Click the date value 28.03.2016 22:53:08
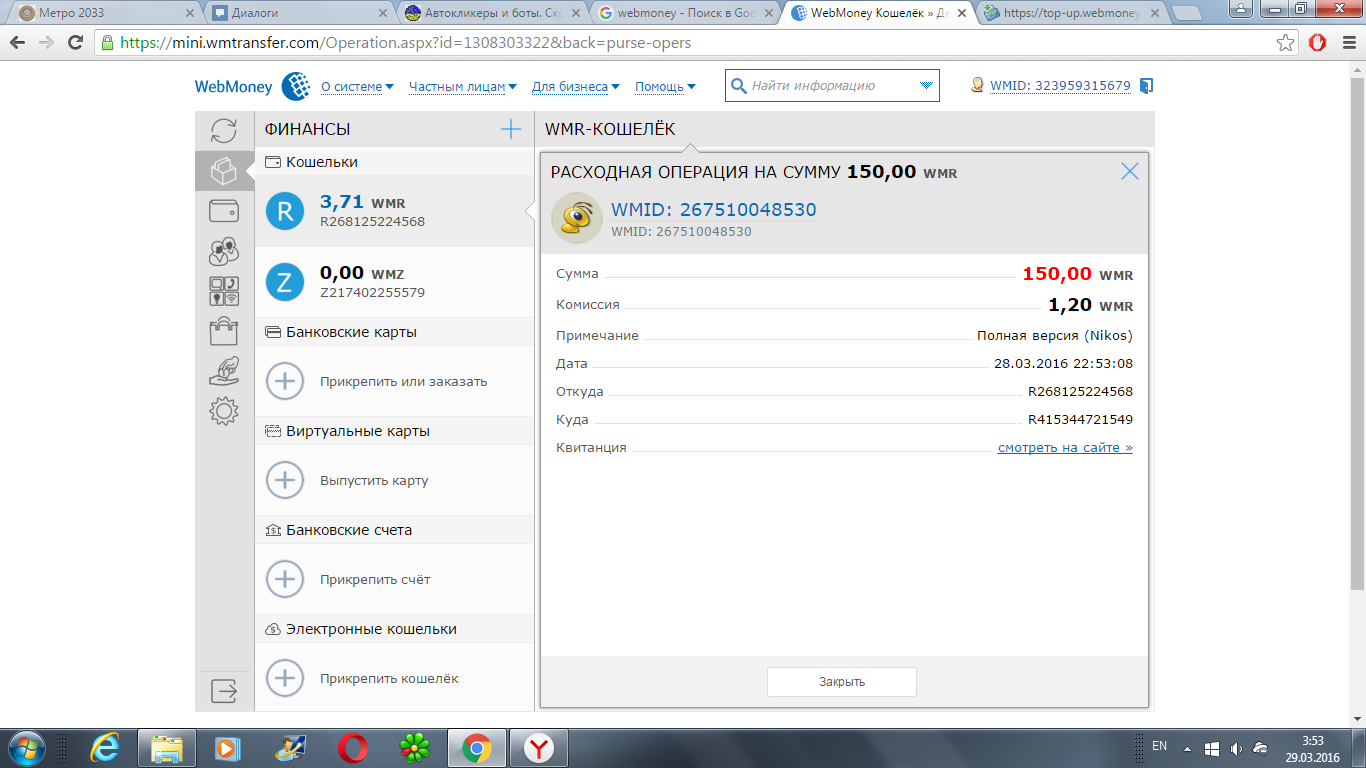The height and width of the screenshot is (768, 1366). click(x=1063, y=364)
